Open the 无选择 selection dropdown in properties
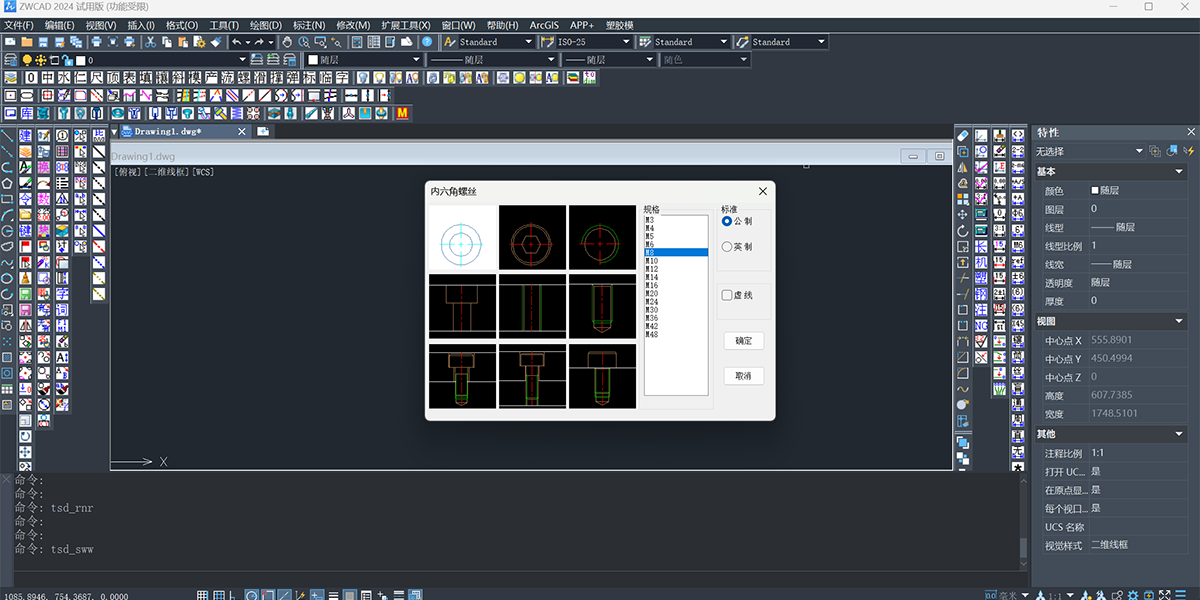This screenshot has width=1200, height=600. pos(1090,151)
